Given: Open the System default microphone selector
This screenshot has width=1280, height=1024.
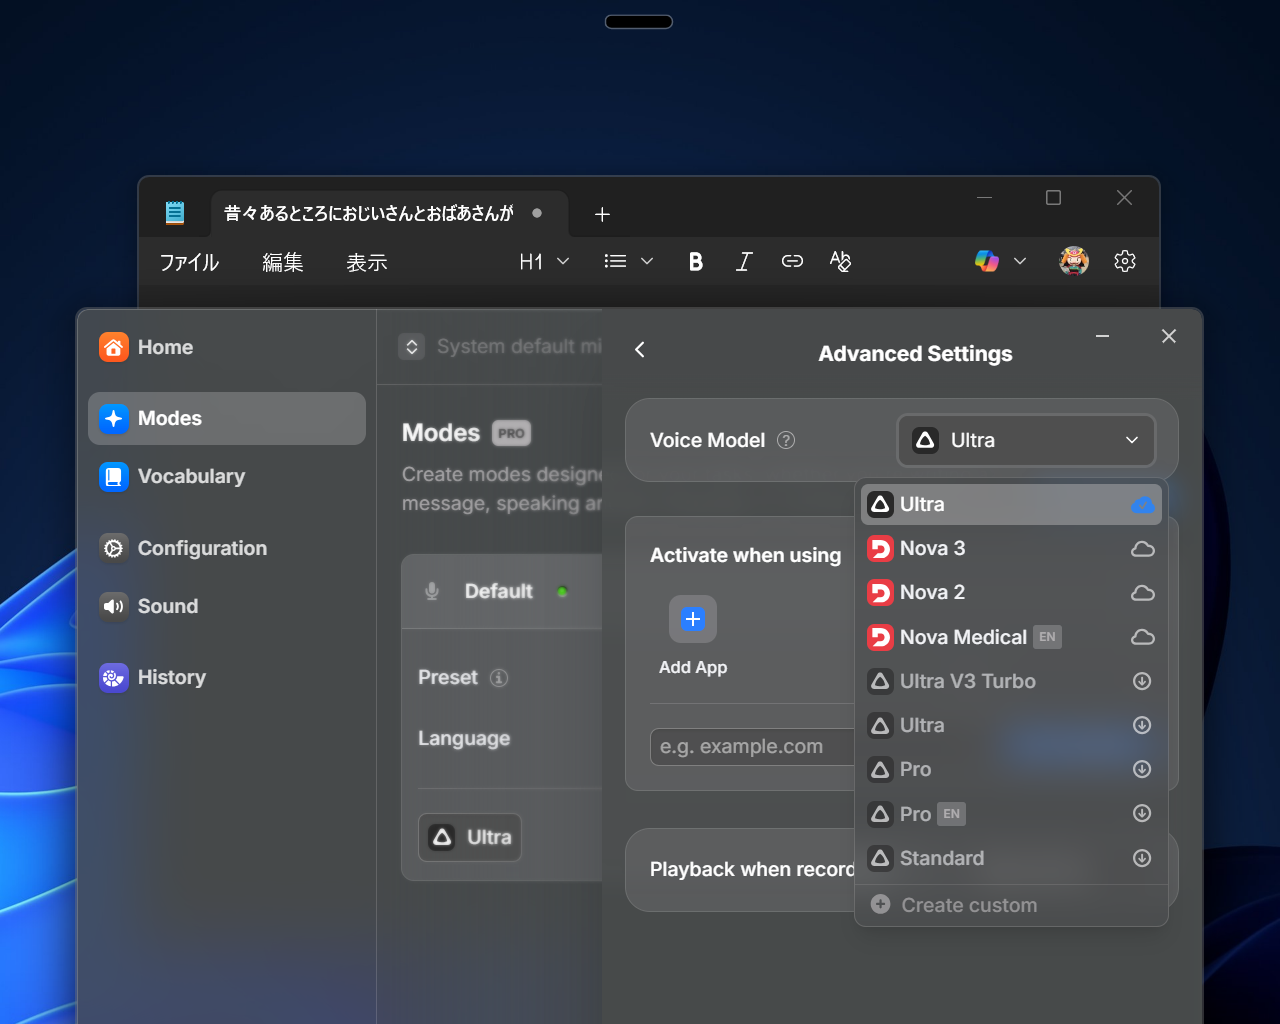Looking at the screenshot, I should click(x=500, y=346).
